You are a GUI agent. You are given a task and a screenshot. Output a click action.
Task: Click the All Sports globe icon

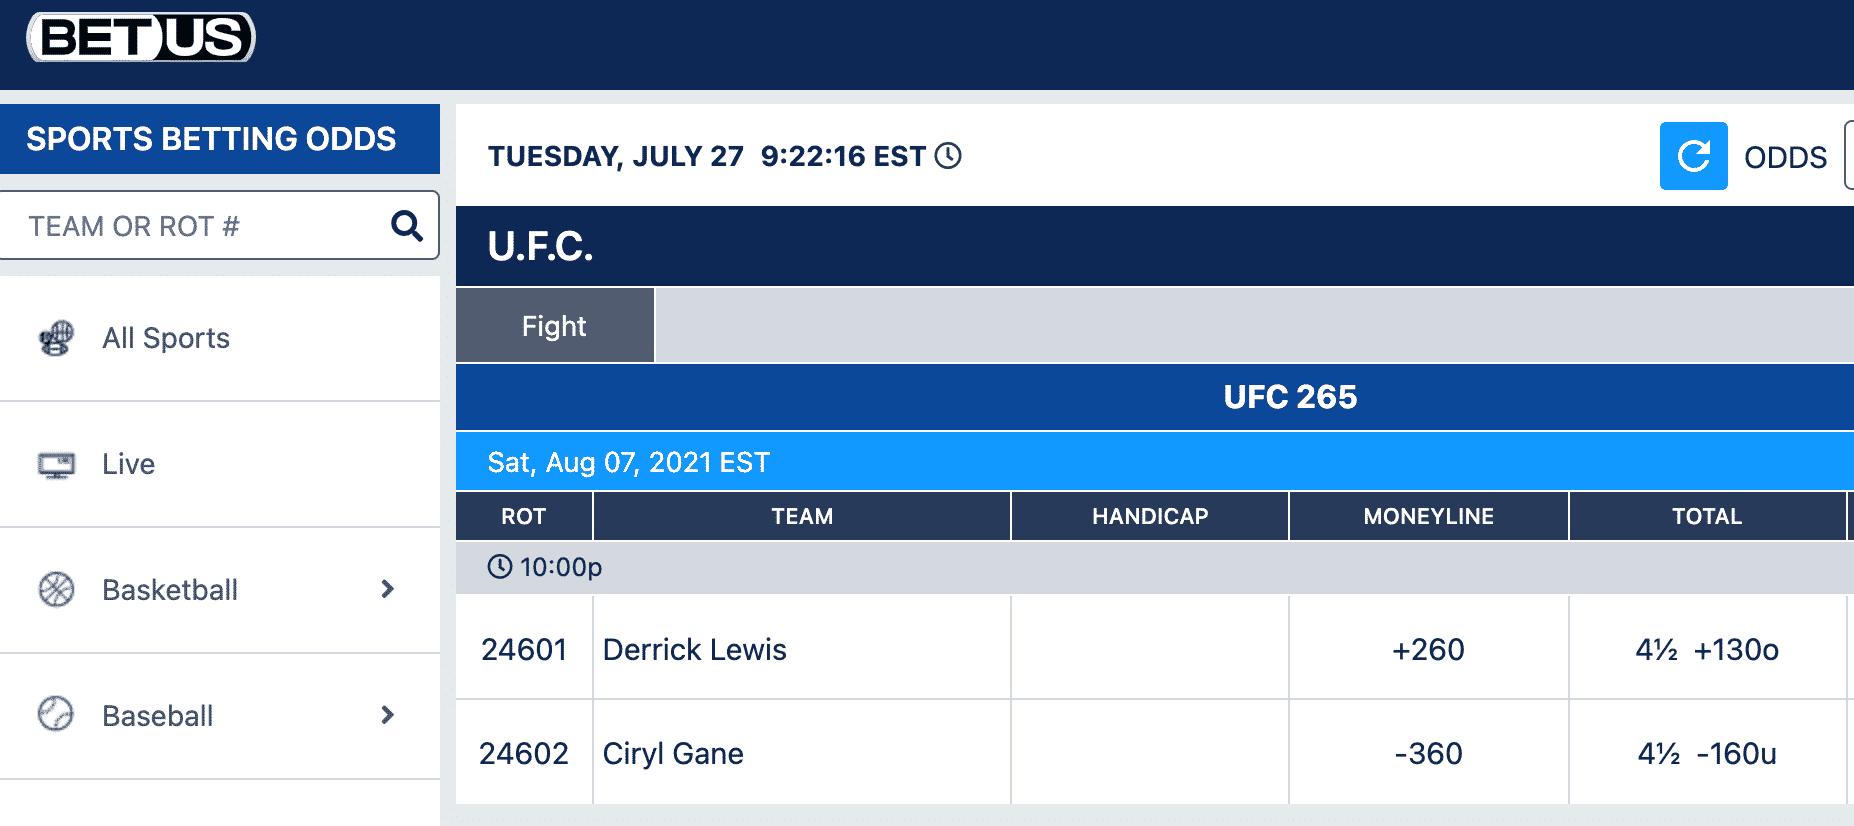[x=56, y=338]
